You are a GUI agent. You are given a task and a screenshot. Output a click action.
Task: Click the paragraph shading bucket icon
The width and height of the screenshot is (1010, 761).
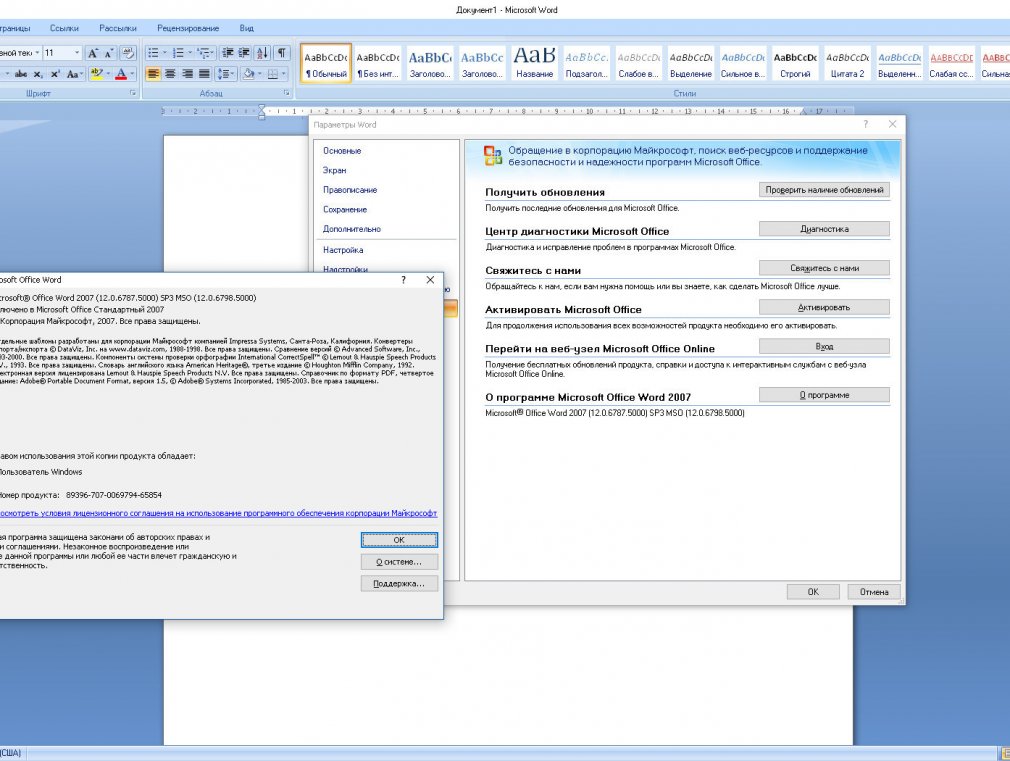click(x=248, y=74)
